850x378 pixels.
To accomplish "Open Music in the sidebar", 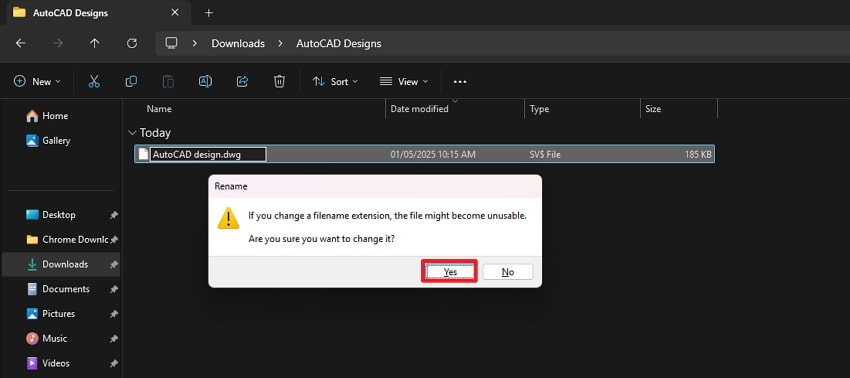I will pos(55,338).
